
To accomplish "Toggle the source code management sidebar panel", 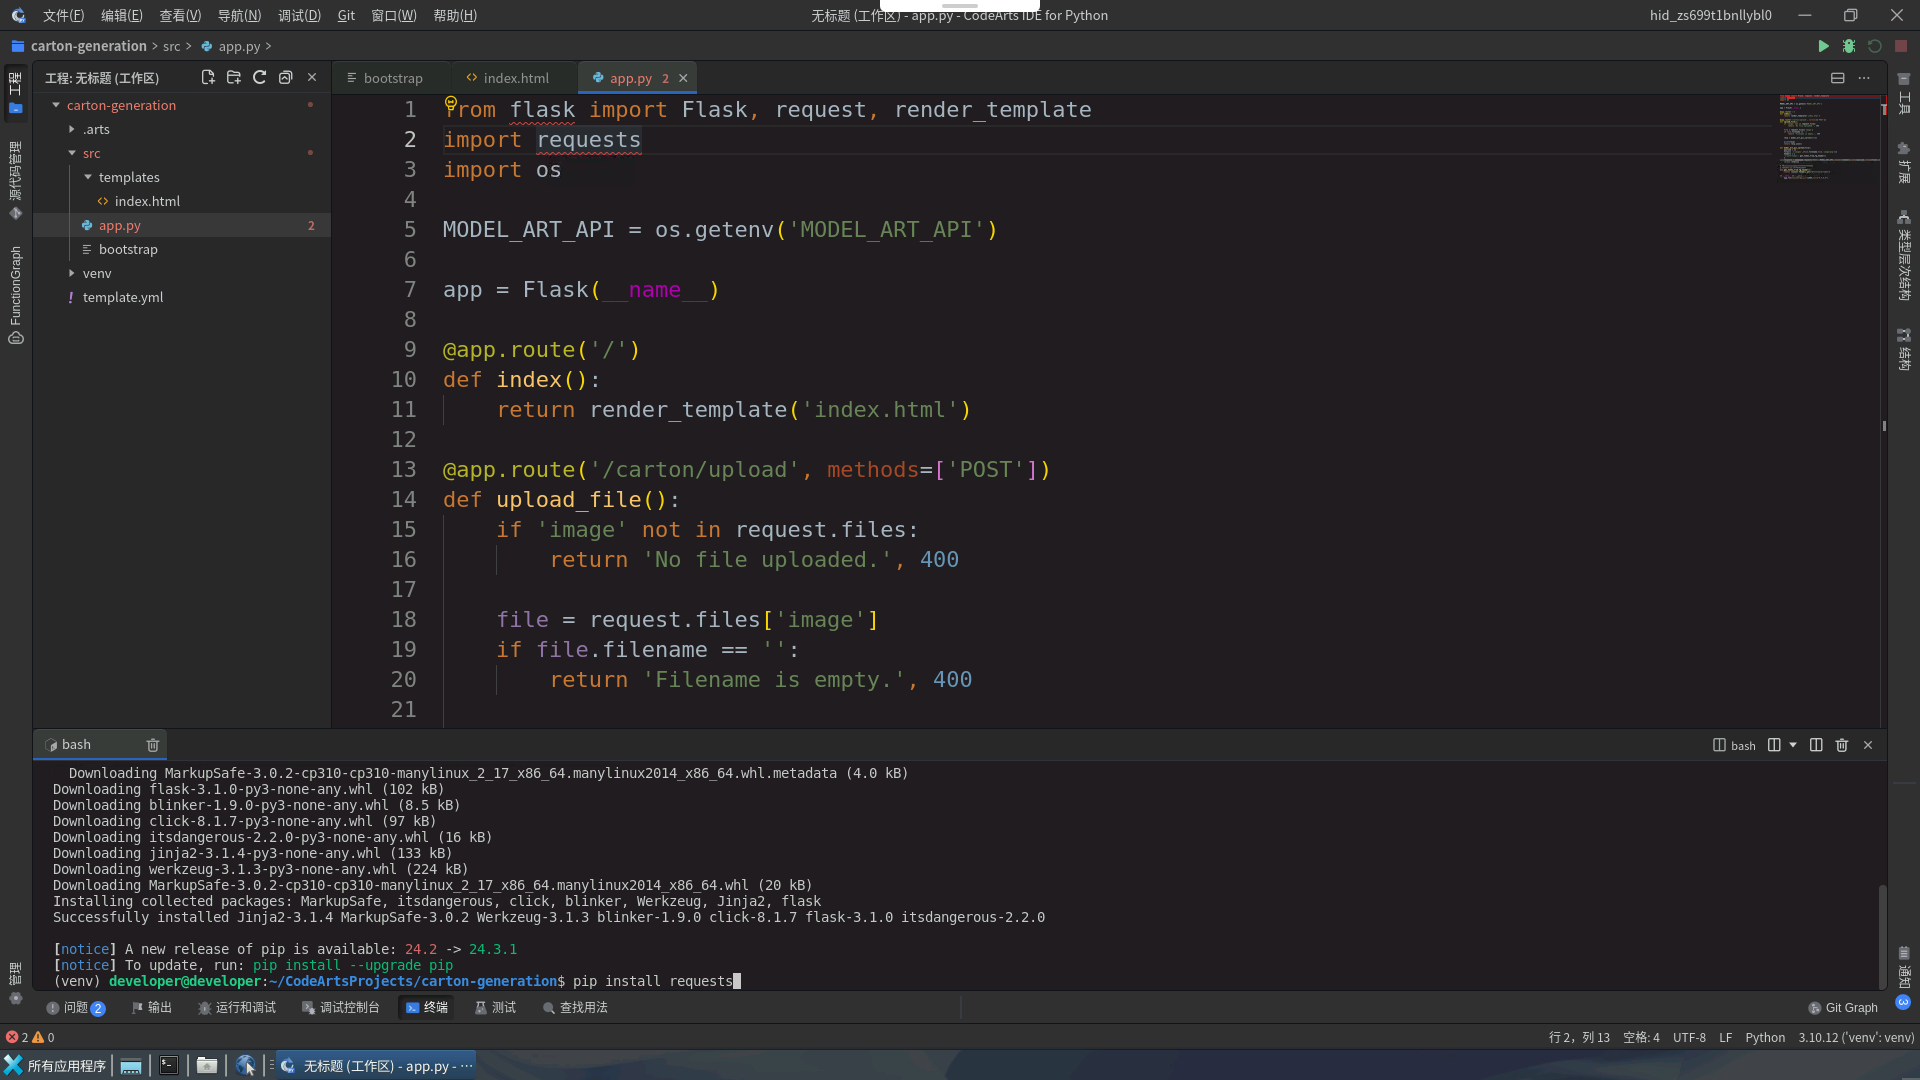I will pyautogui.click(x=15, y=180).
